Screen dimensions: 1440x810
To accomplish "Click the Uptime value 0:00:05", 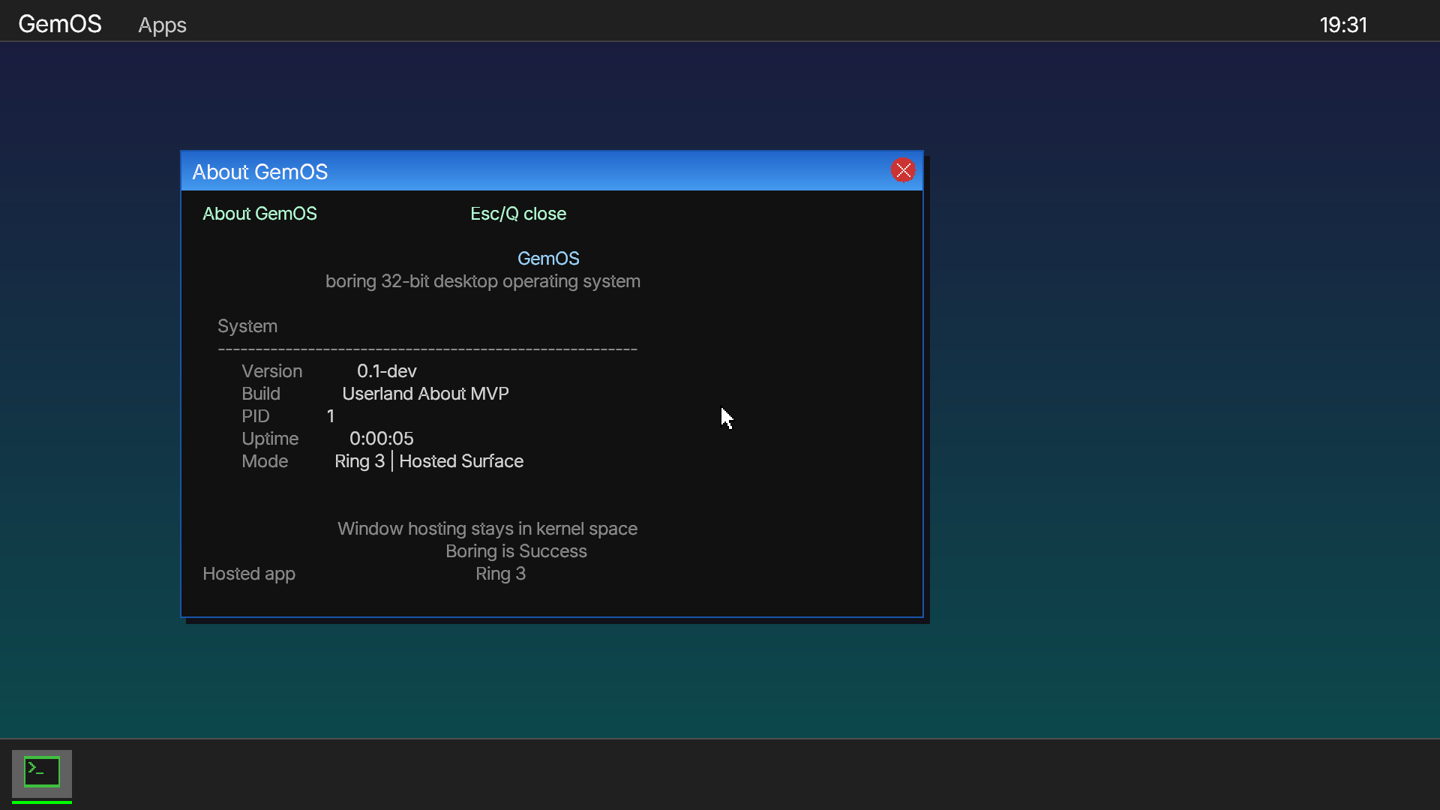I will 381,439.
